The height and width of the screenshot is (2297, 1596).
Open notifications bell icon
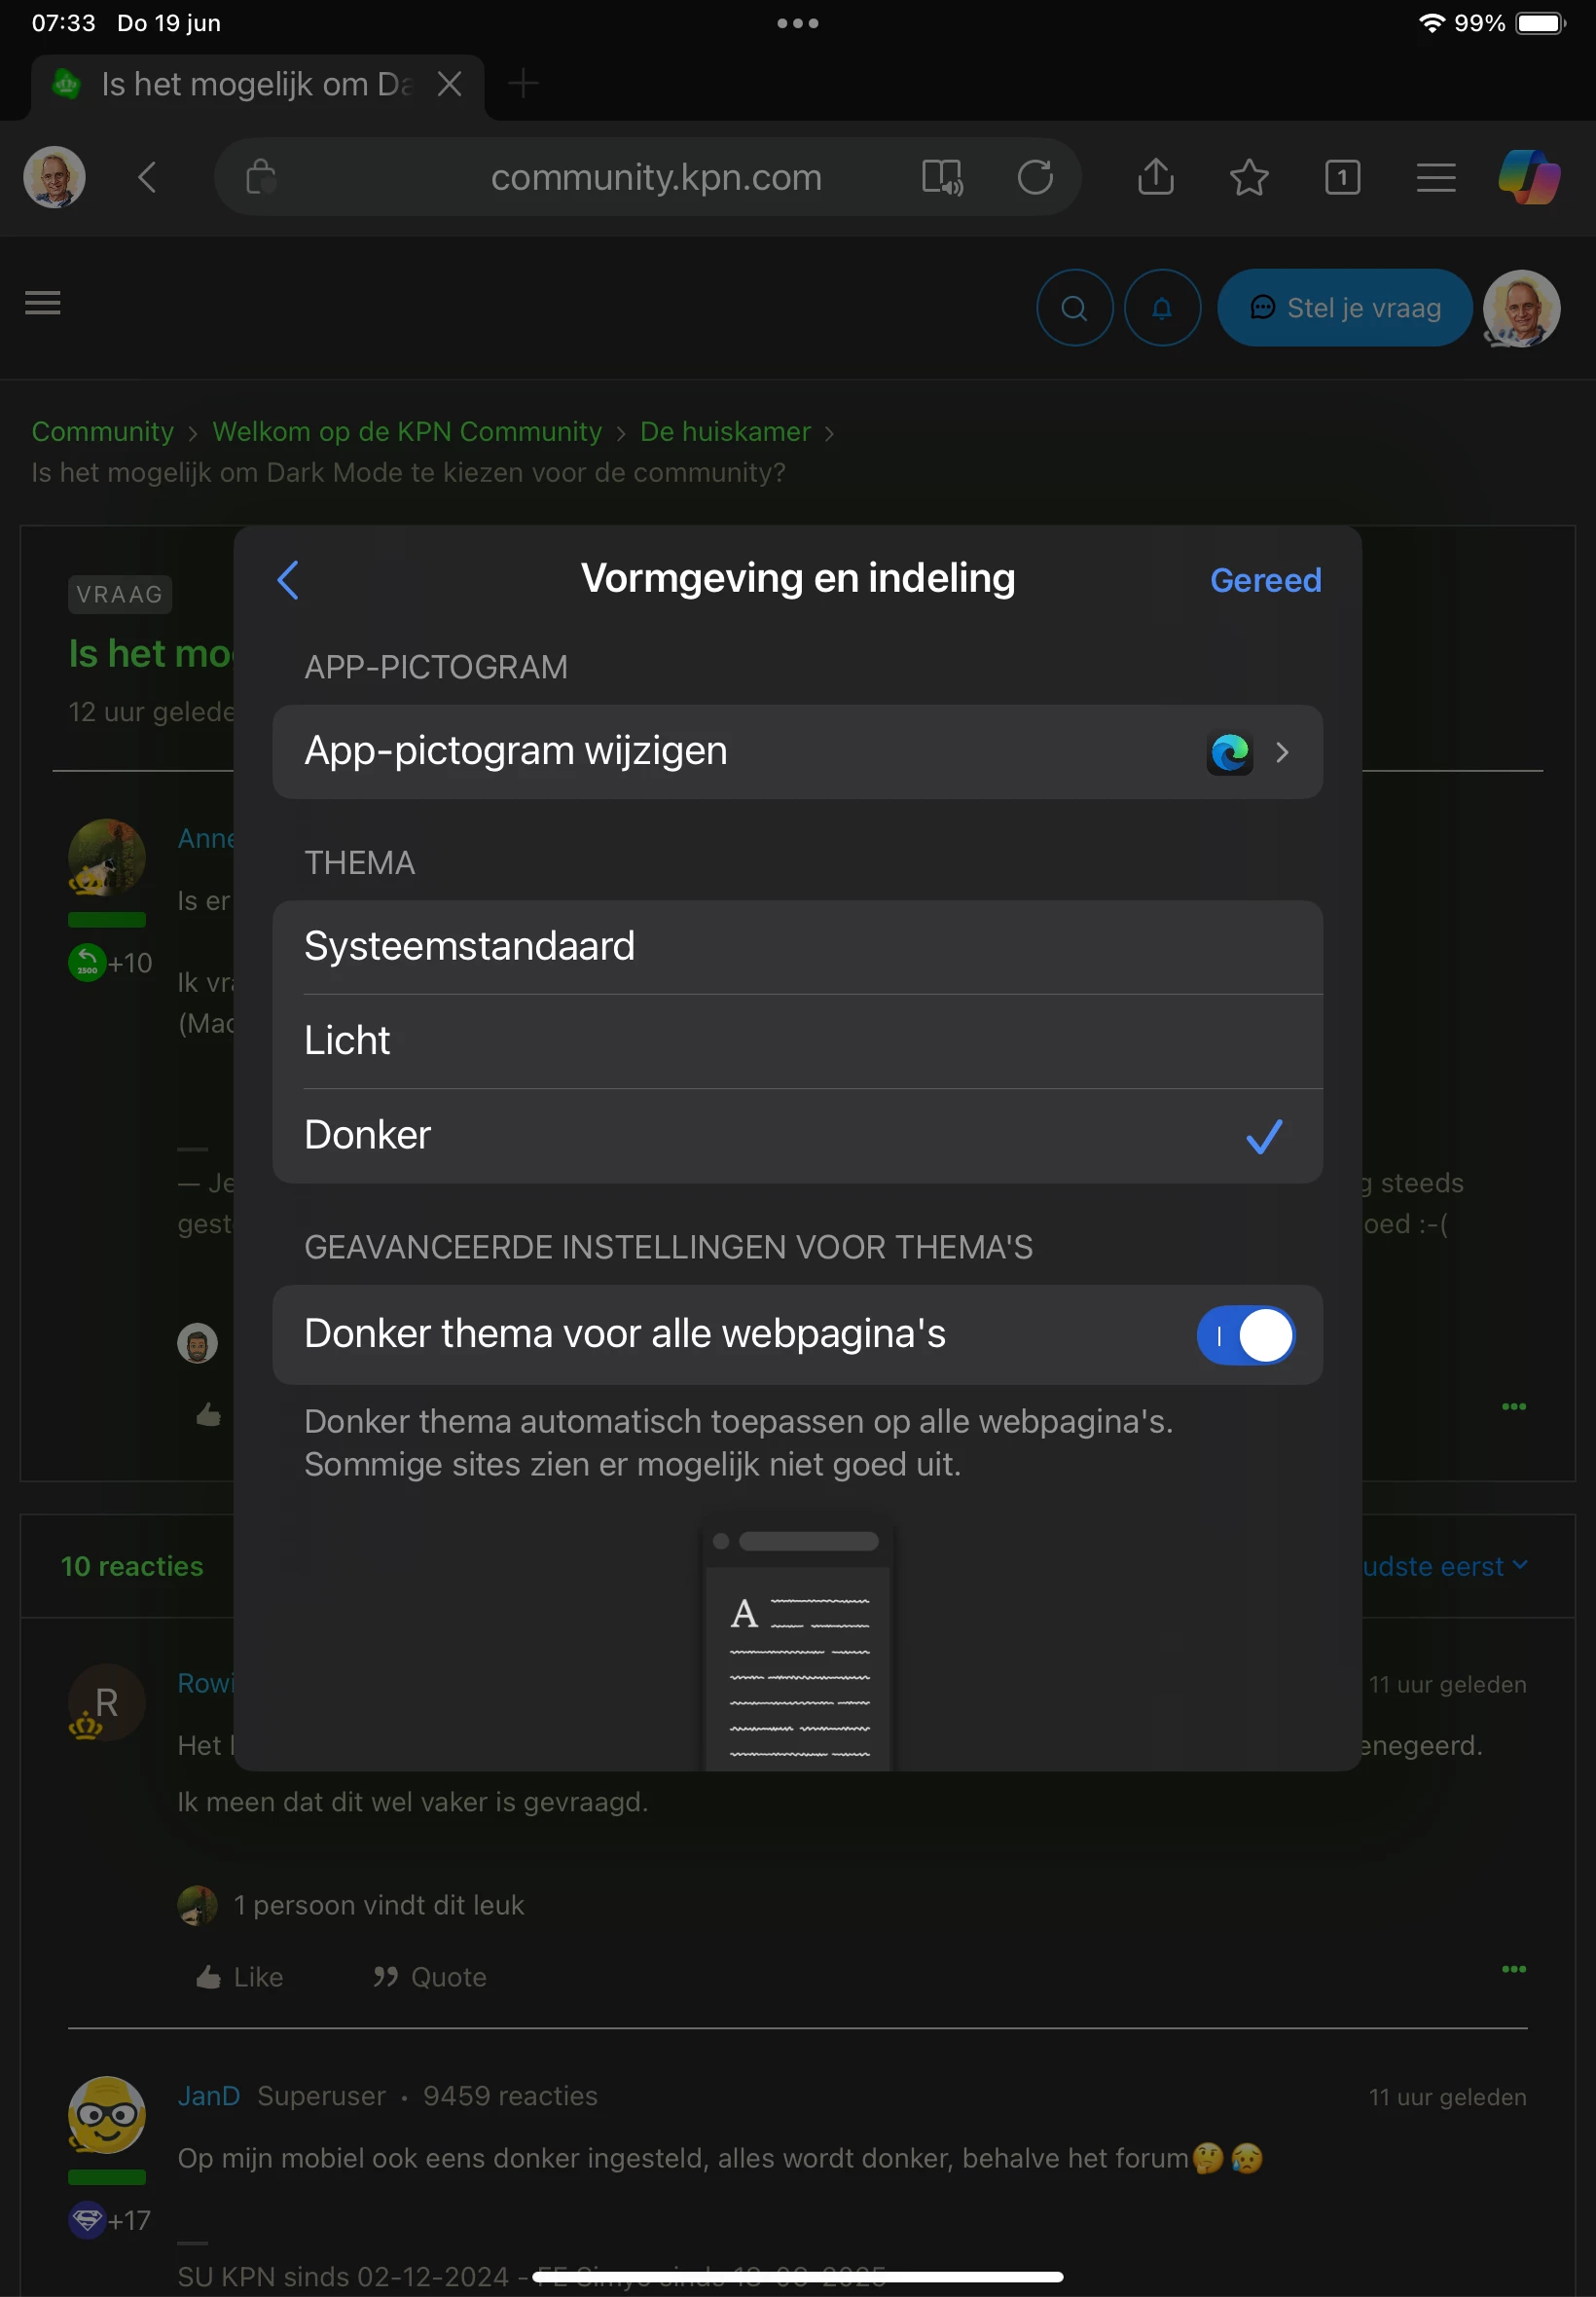click(1161, 308)
